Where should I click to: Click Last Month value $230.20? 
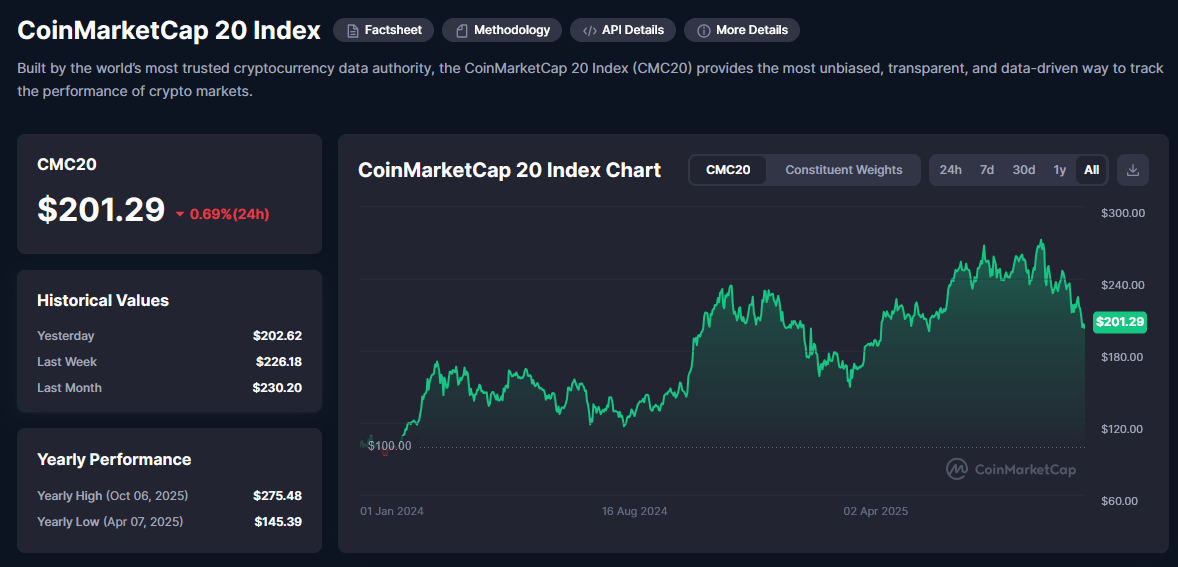(277, 388)
